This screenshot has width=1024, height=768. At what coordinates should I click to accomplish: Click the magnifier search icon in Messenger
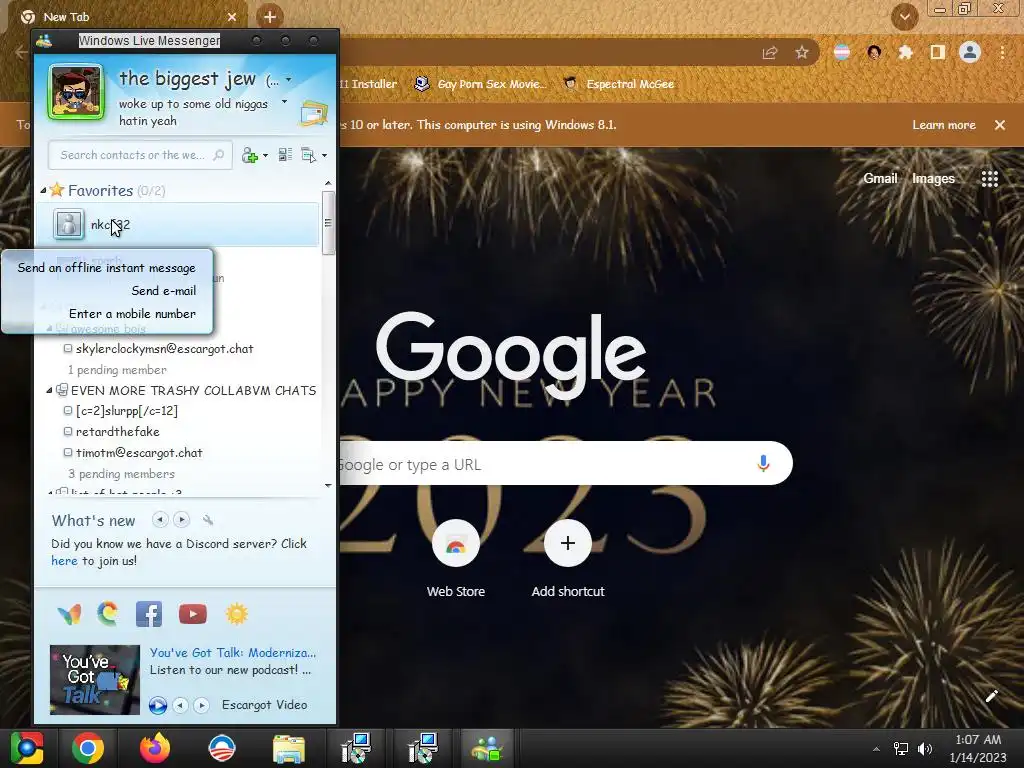click(219, 155)
